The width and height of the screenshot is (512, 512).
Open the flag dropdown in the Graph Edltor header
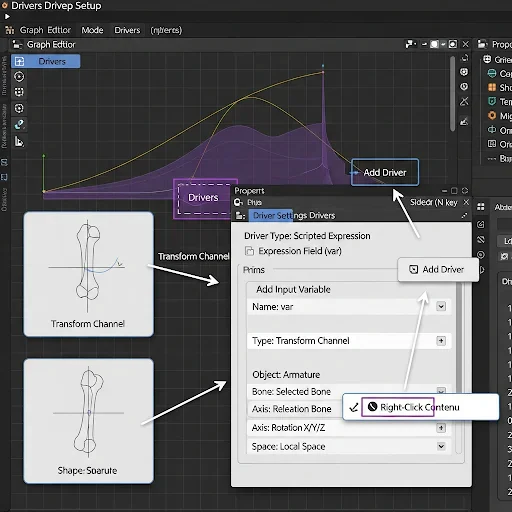coord(411,44)
